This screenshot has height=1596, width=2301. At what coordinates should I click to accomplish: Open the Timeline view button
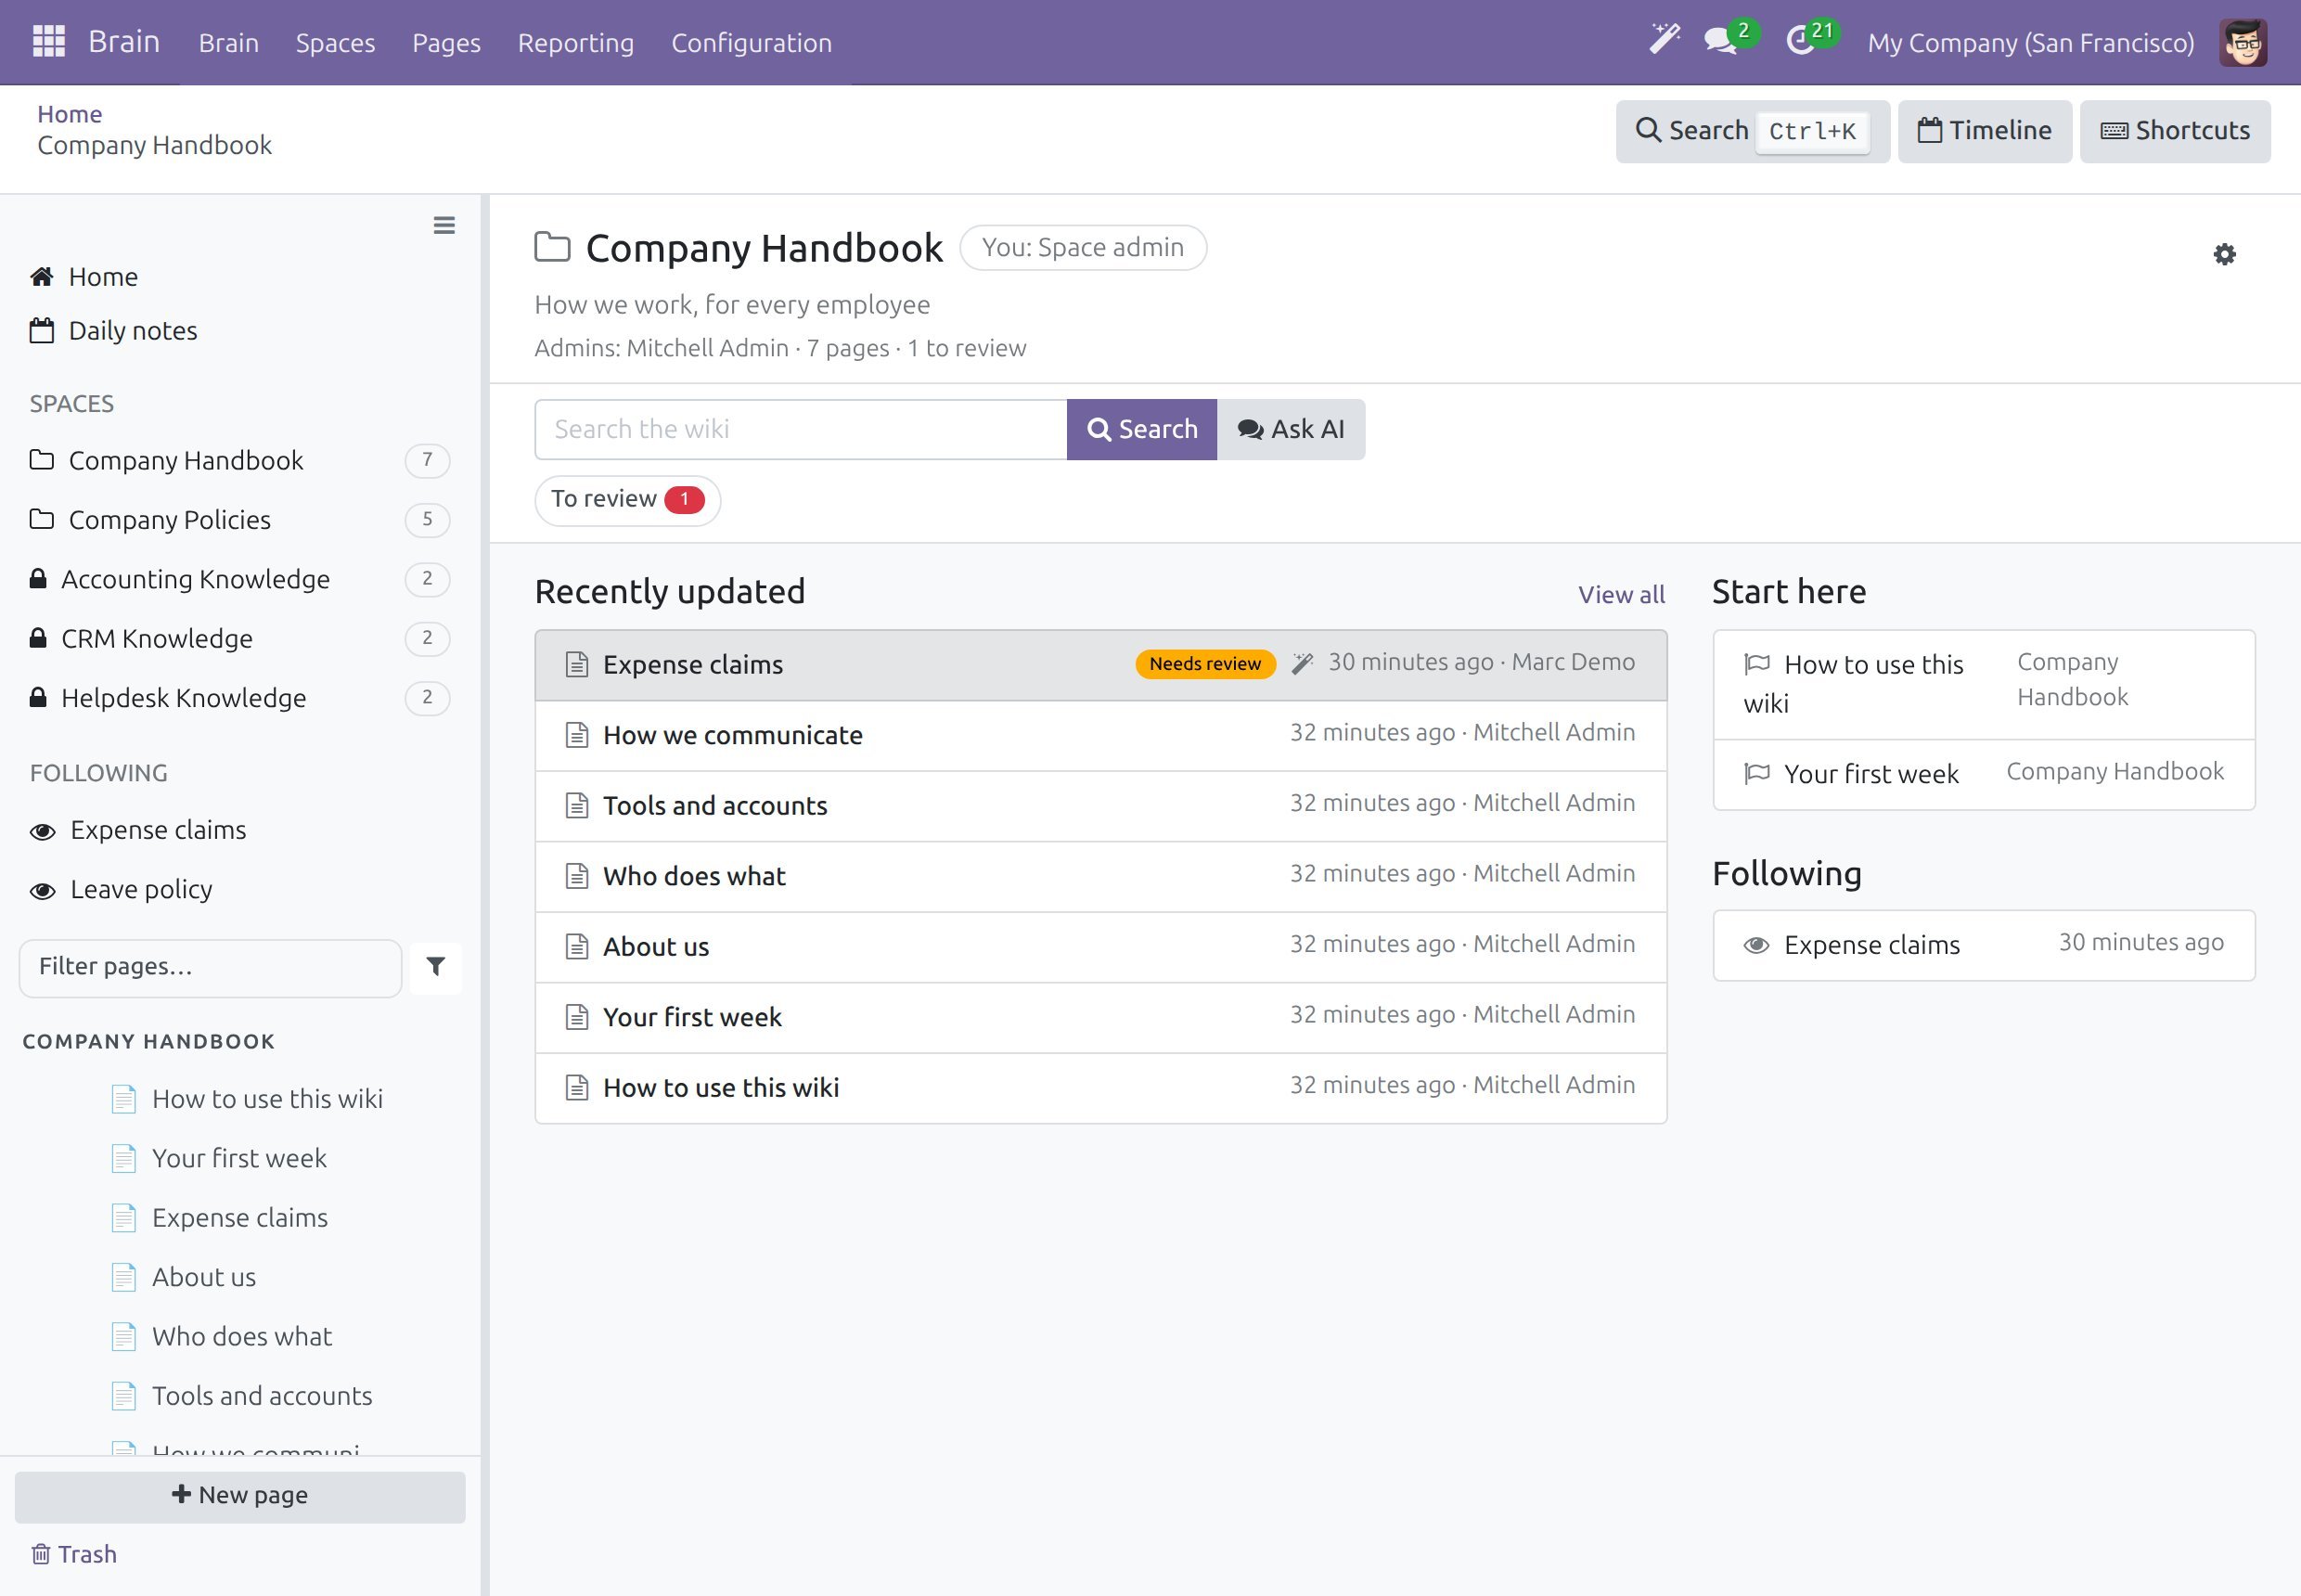1984,131
